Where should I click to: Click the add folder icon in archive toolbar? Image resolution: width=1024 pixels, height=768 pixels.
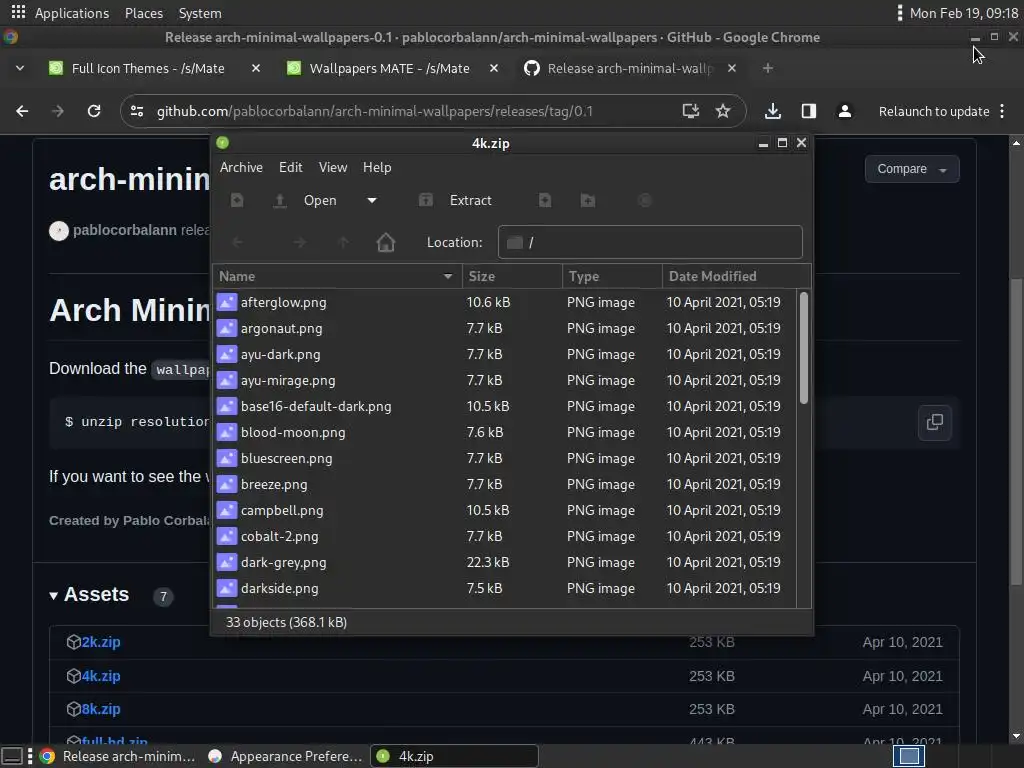[x=588, y=200]
